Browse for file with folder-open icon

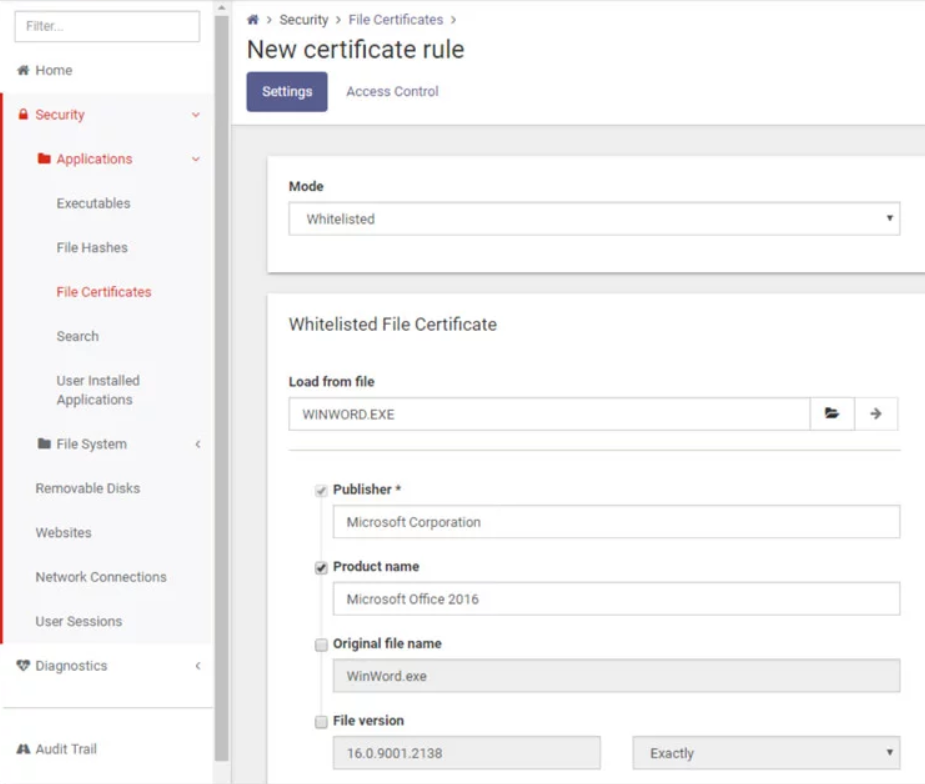(832, 414)
